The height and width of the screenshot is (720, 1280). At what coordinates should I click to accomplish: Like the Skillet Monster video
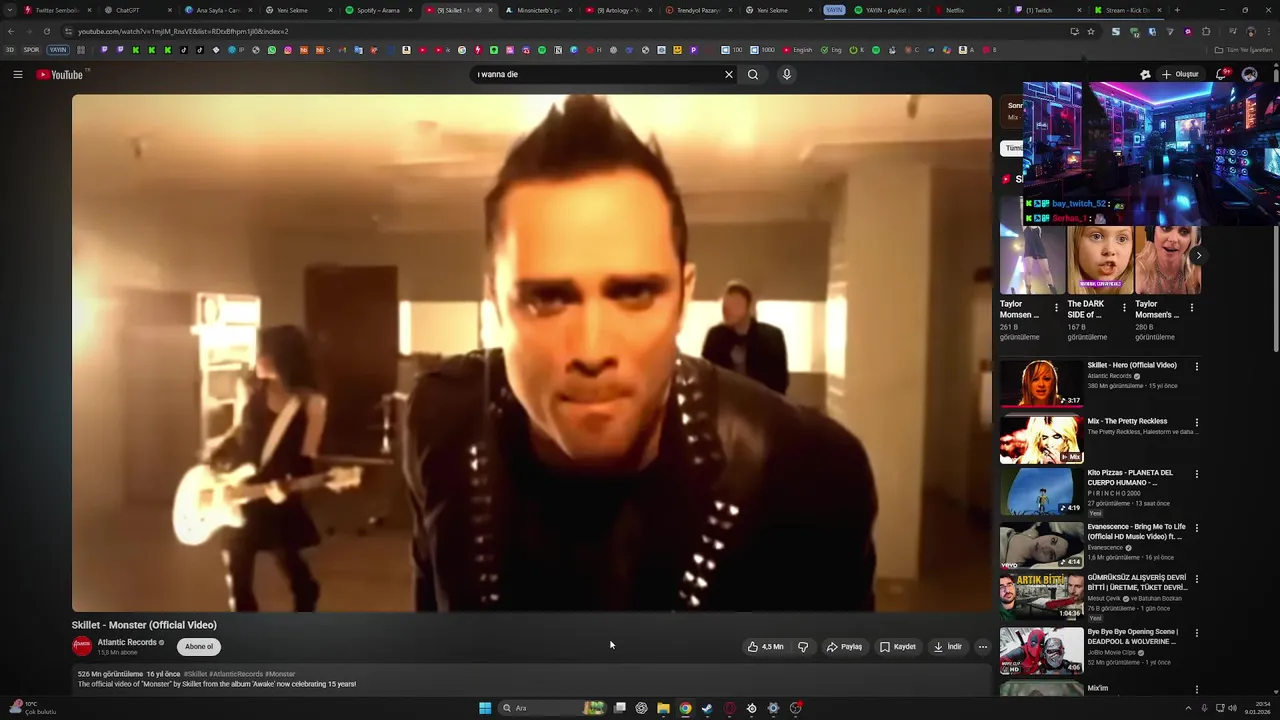coord(765,647)
